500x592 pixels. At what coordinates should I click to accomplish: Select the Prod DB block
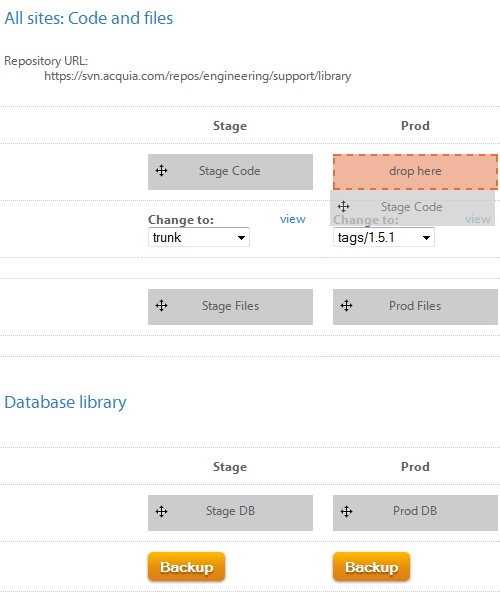tap(415, 513)
